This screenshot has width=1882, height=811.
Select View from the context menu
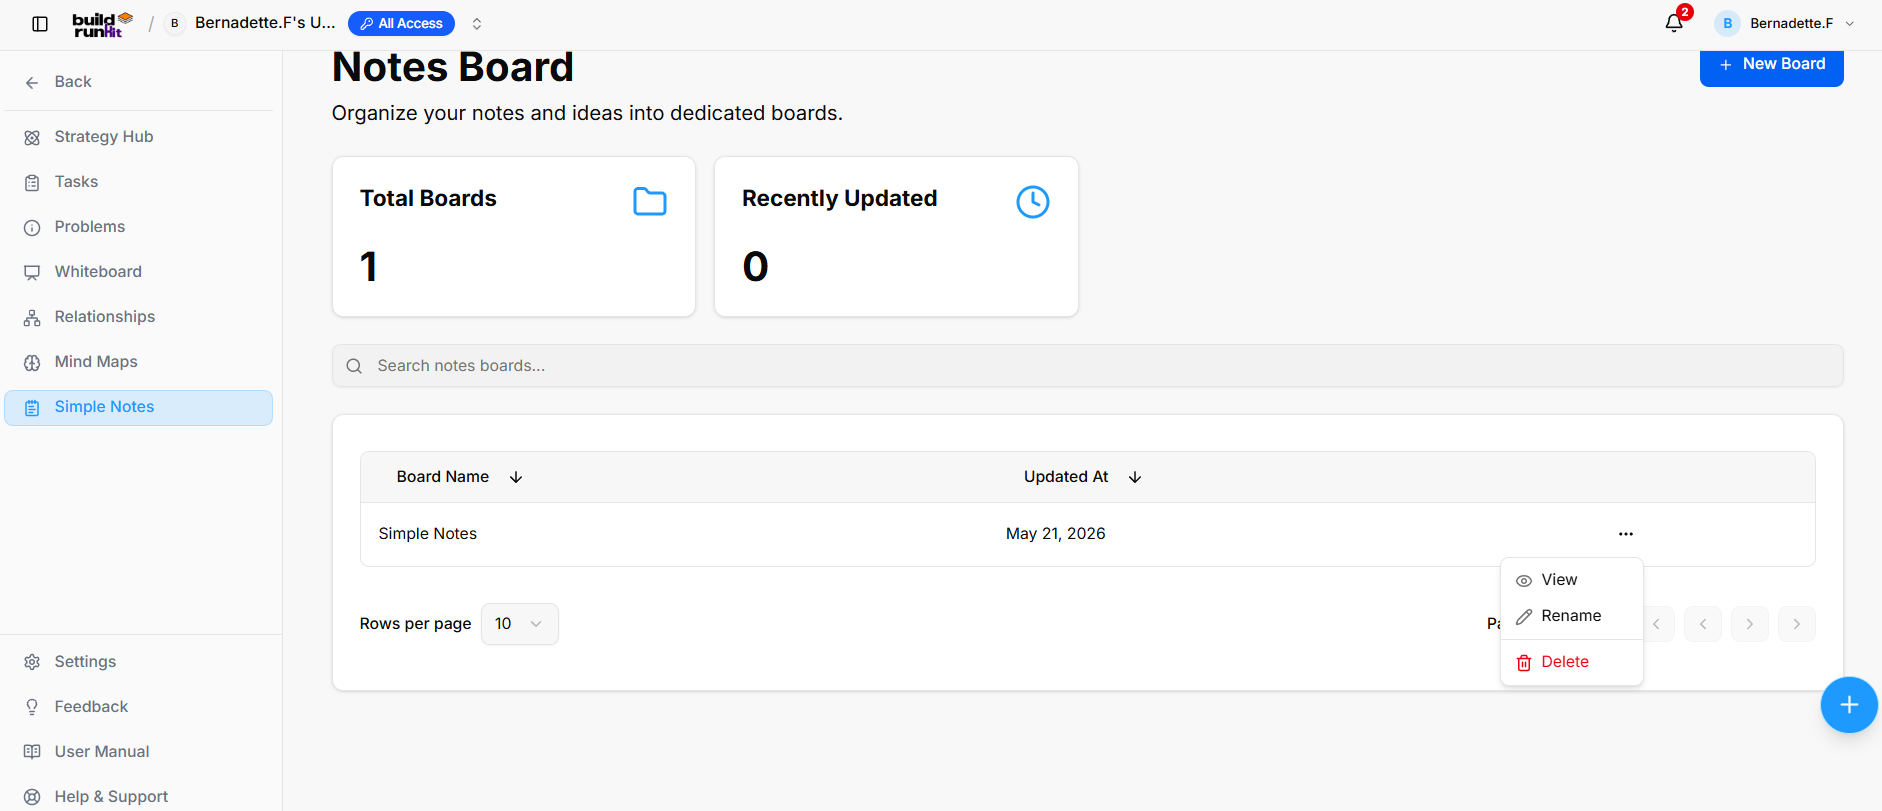pos(1571,580)
